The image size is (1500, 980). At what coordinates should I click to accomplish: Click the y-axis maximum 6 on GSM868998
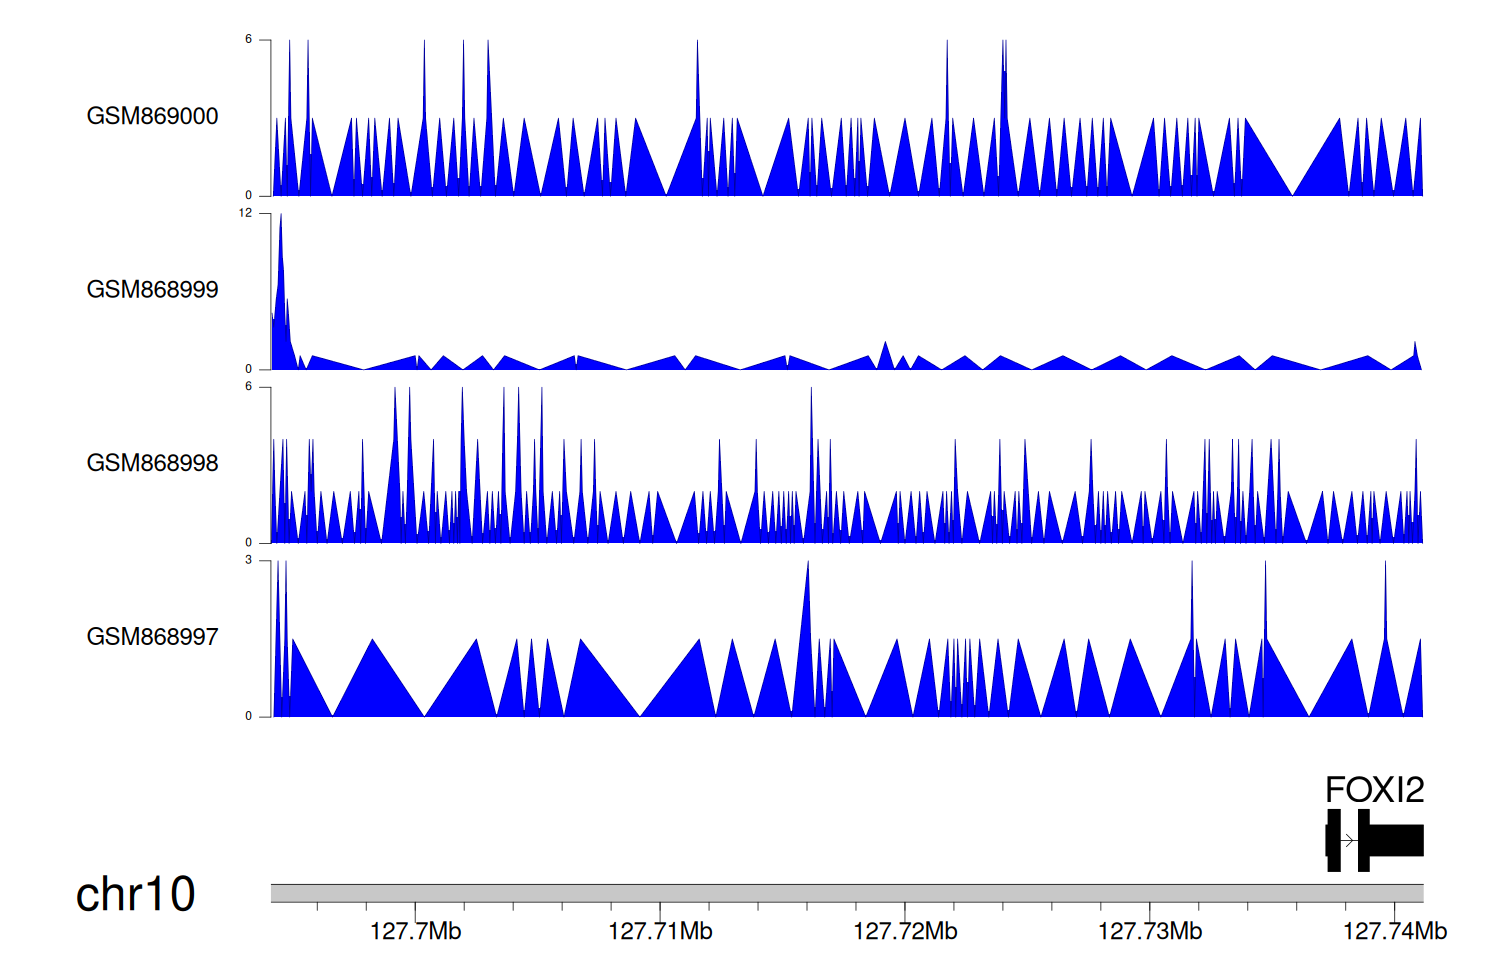(248, 386)
